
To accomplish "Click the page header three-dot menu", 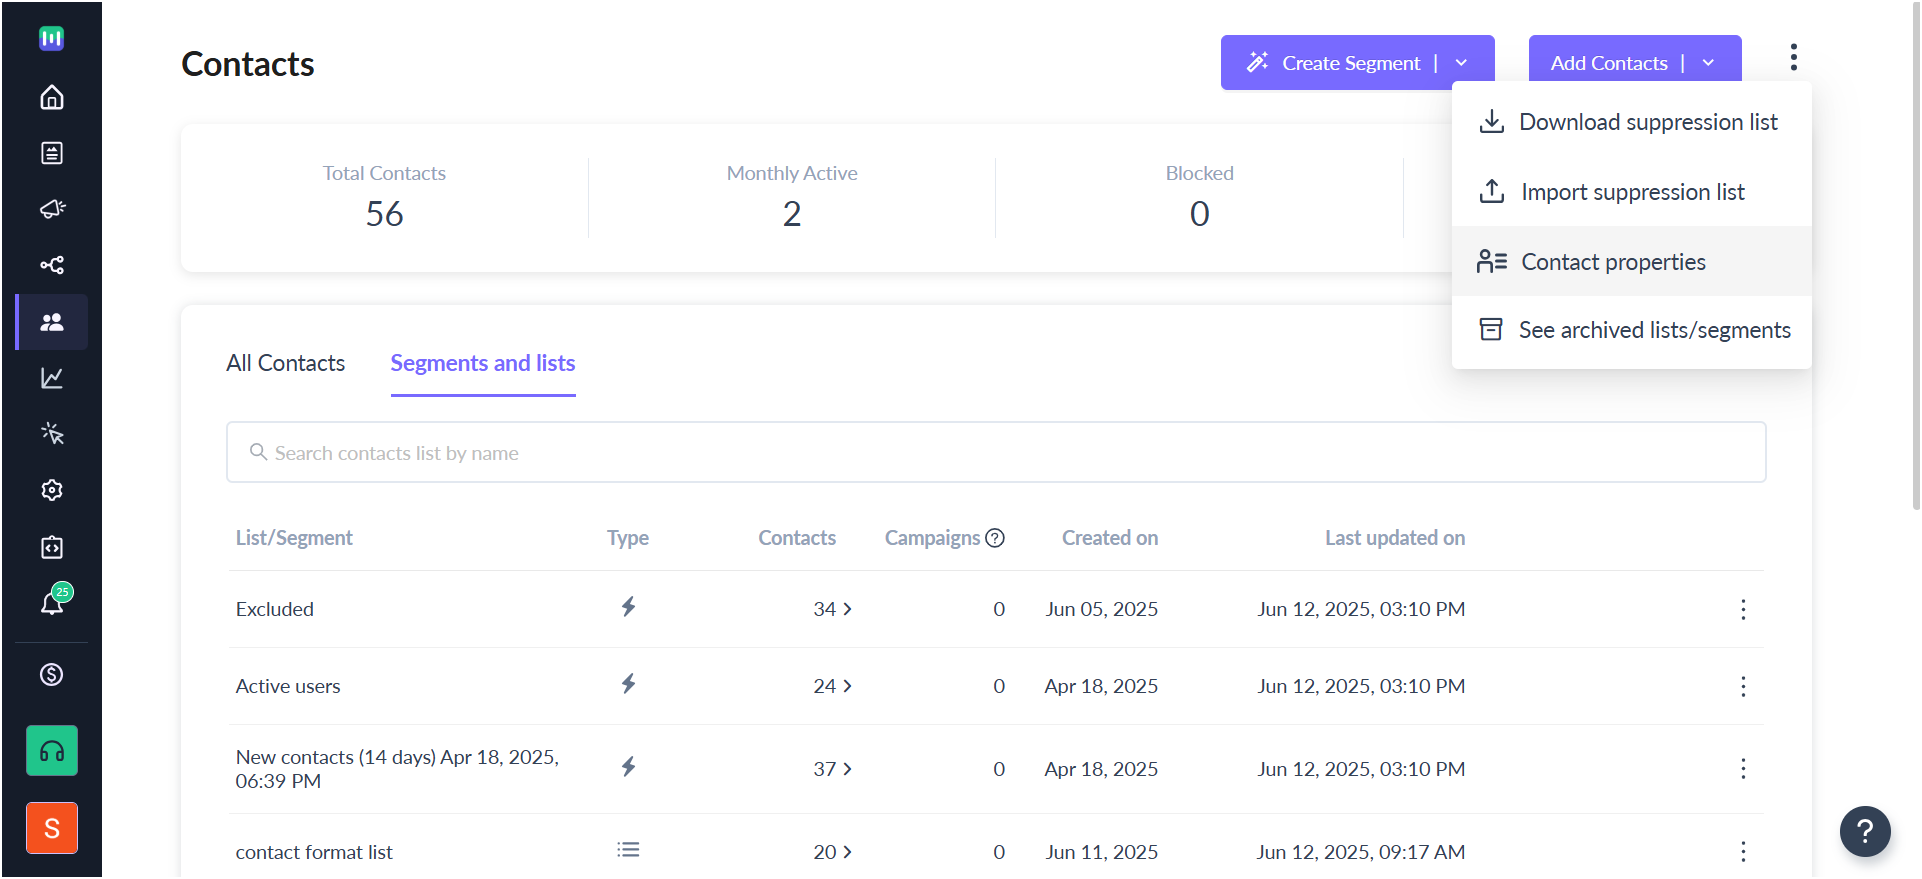I will click(x=1794, y=57).
